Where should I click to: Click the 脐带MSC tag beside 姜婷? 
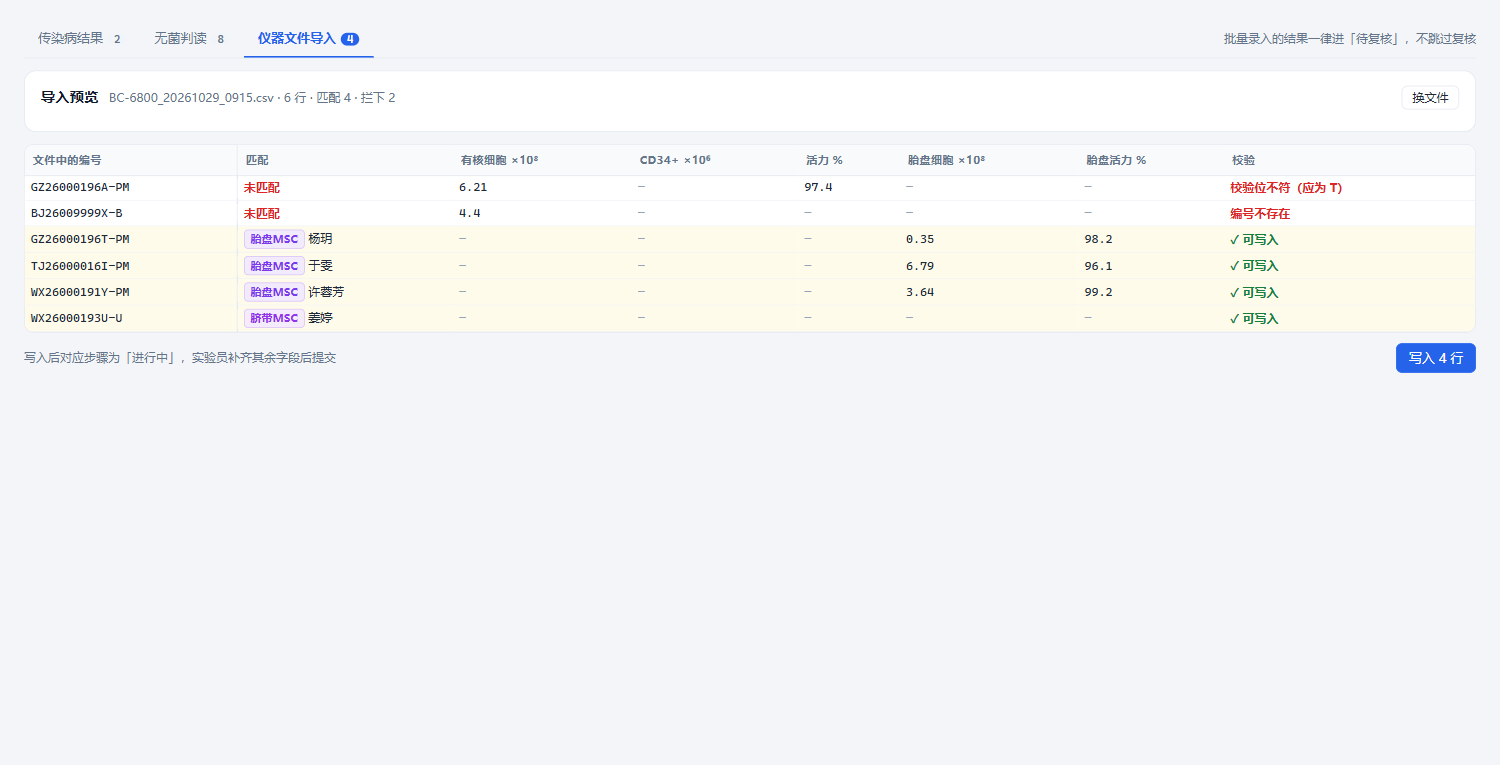click(274, 318)
